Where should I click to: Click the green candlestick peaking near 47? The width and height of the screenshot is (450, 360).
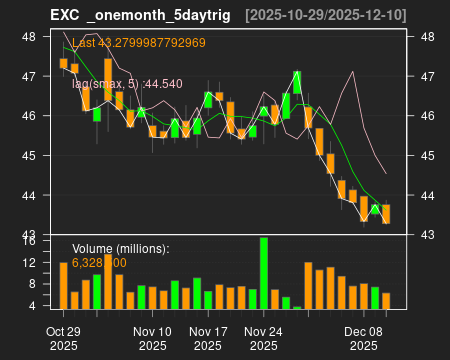click(297, 82)
